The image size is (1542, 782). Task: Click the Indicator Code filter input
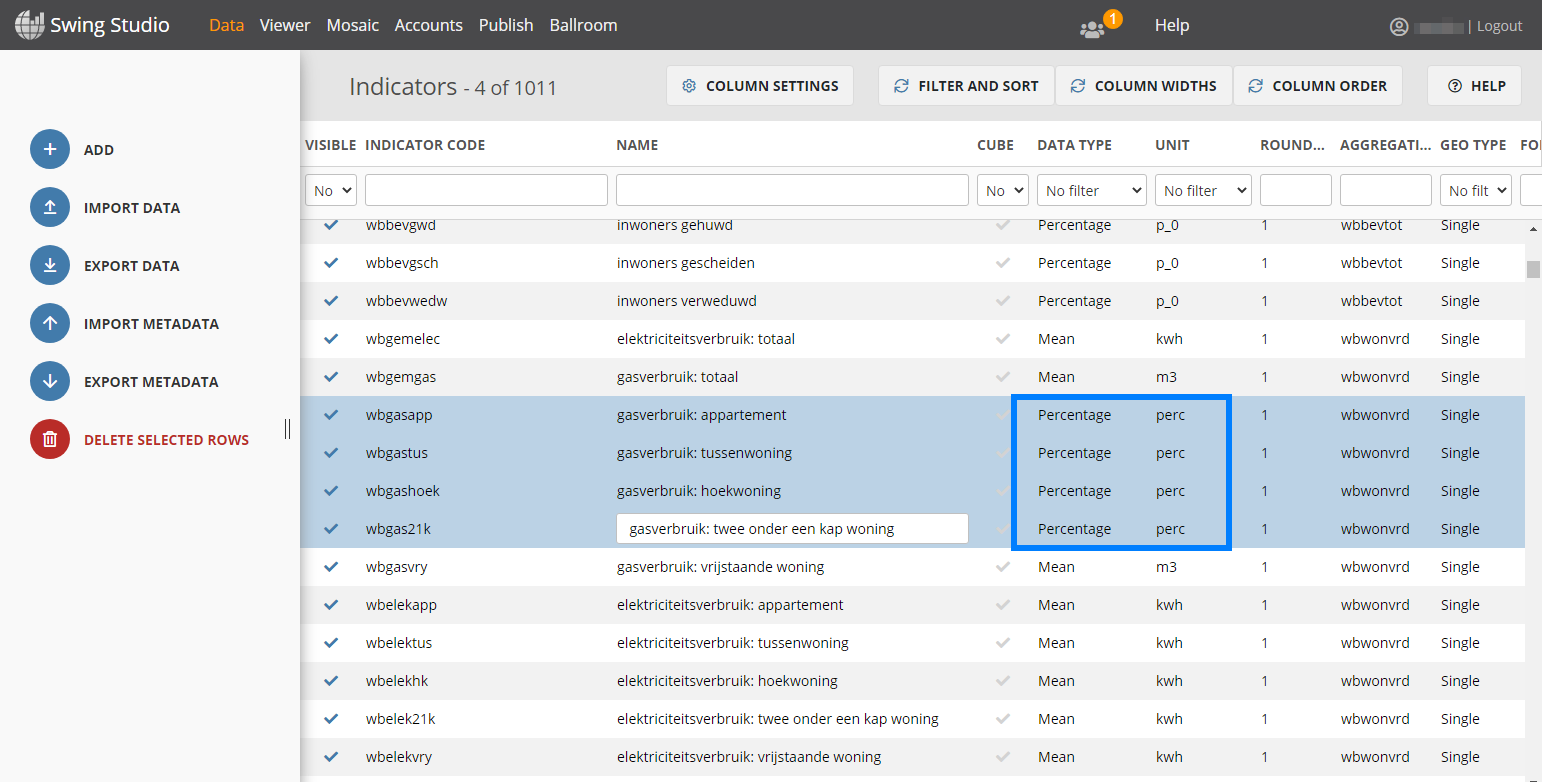tap(486, 190)
